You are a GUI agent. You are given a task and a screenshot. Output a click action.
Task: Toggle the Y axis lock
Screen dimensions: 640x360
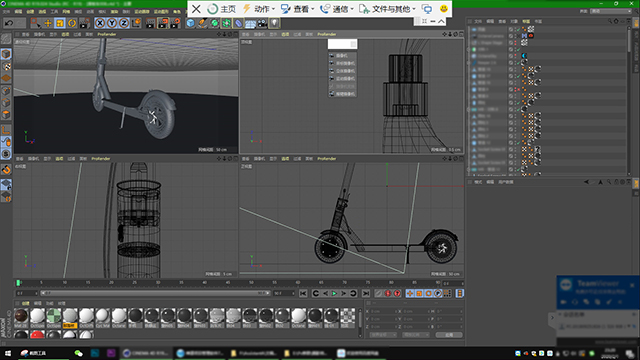coord(112,23)
